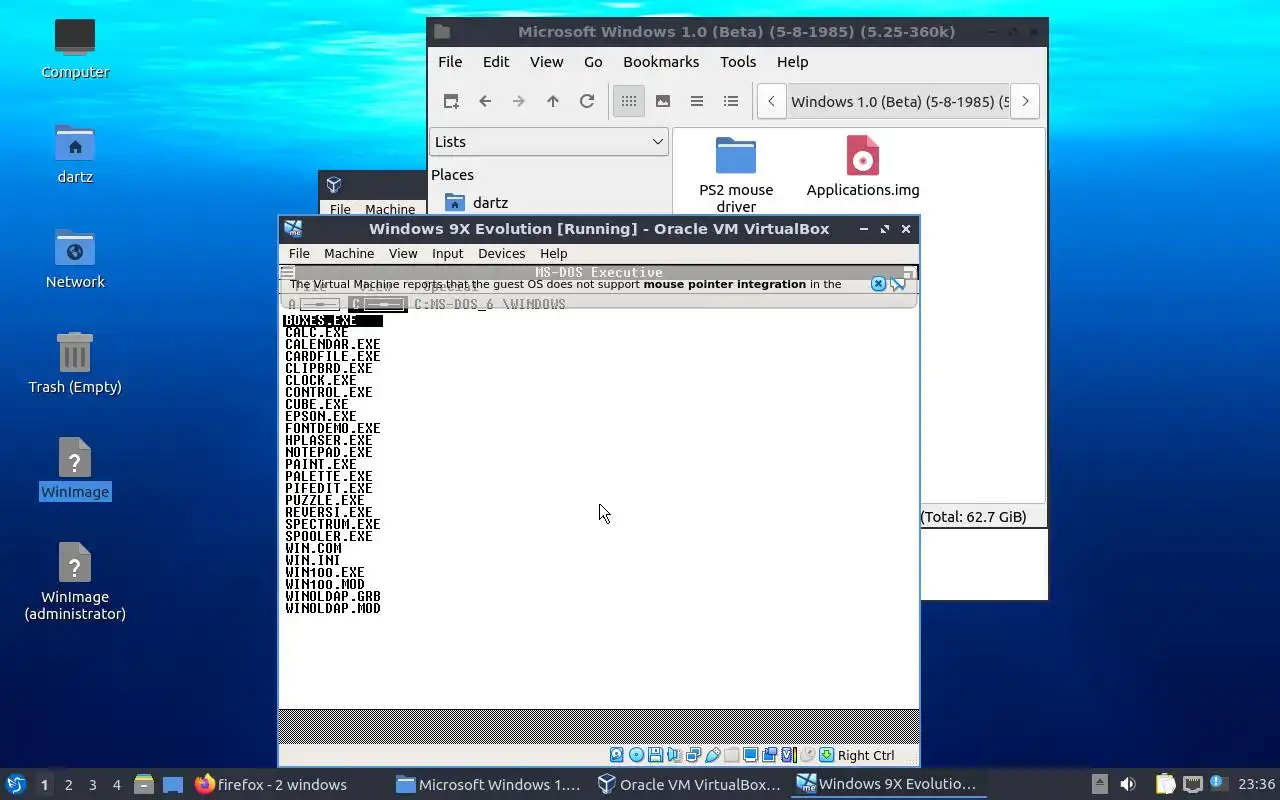Open Machine menu in Windows 9X Evolution window
The image size is (1280, 800).
pos(349,254)
